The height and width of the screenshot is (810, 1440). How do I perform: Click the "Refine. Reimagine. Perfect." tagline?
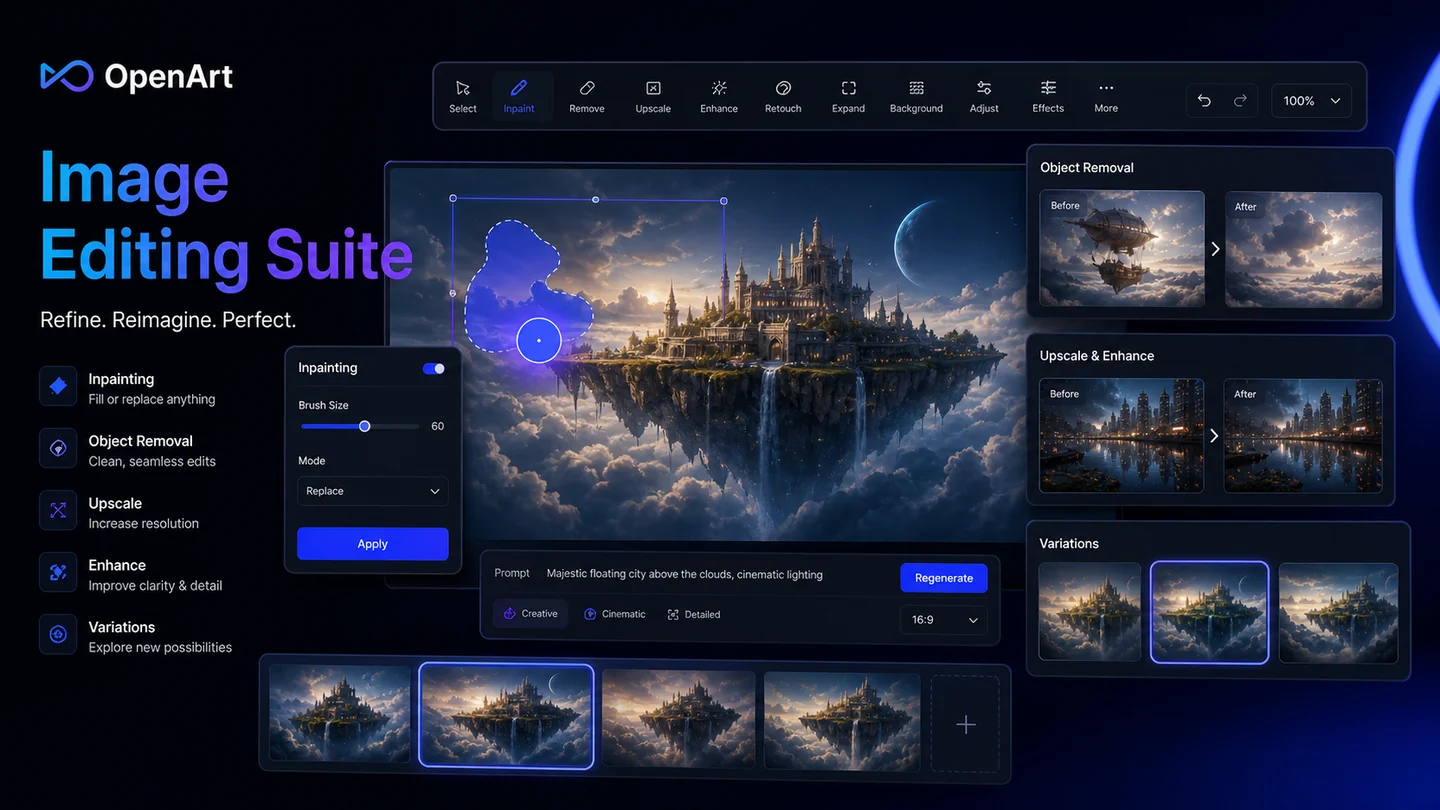[x=168, y=320]
